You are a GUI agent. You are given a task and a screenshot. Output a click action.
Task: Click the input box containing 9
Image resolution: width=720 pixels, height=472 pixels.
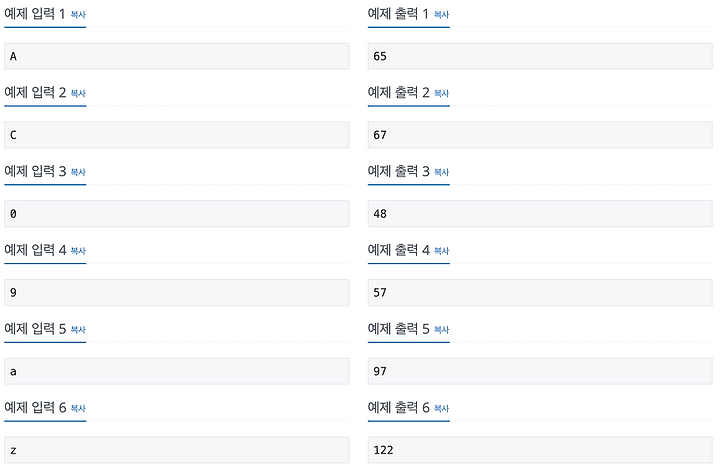point(177,292)
